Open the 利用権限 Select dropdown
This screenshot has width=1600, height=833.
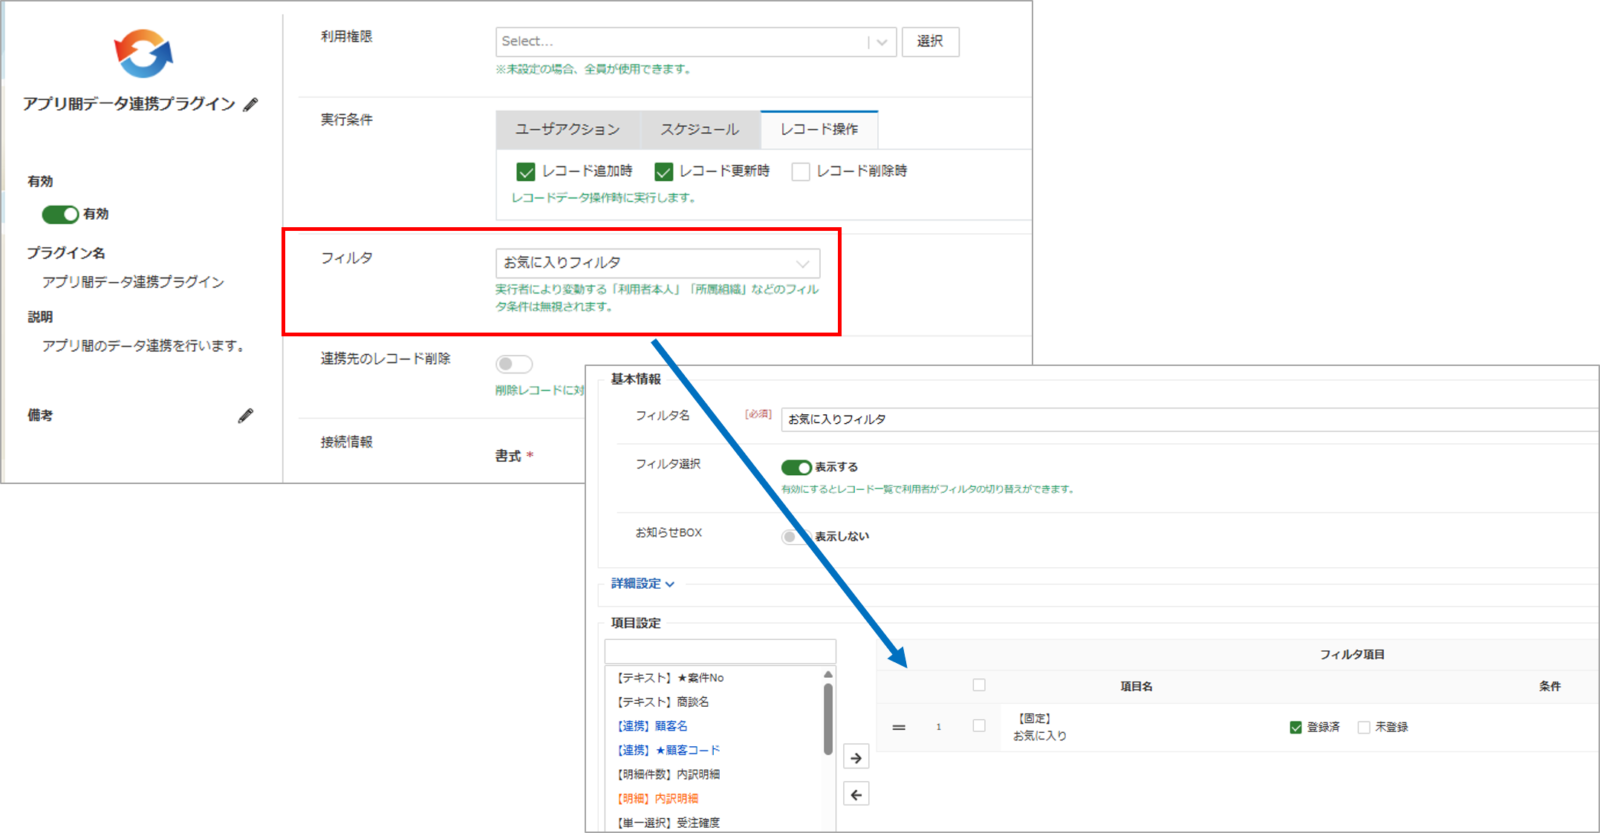(696, 41)
